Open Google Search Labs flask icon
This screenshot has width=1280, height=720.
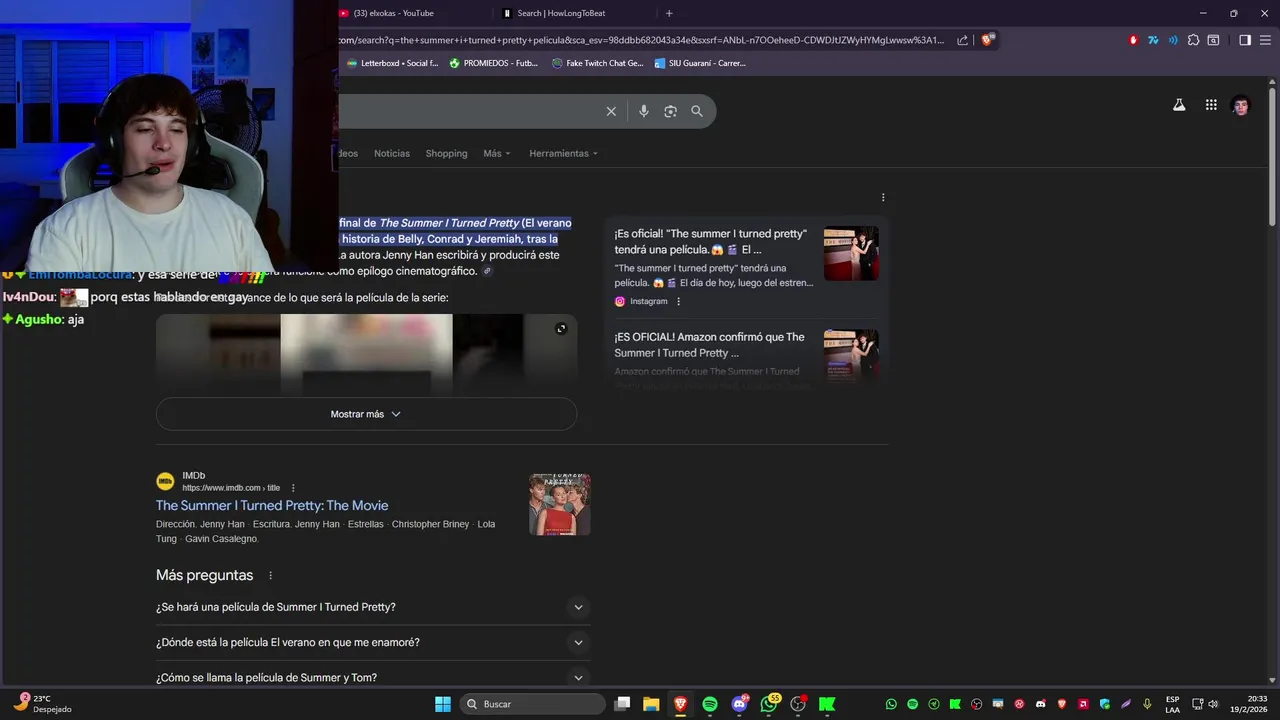tap(1179, 105)
